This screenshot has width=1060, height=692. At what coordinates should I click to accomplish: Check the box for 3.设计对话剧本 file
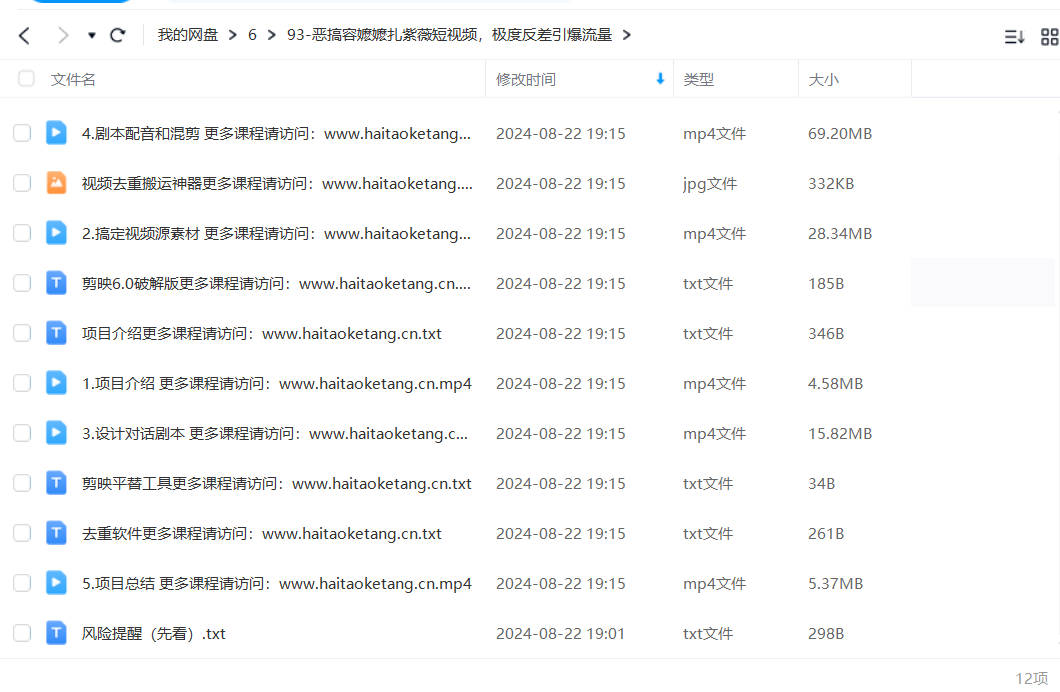tap(22, 433)
